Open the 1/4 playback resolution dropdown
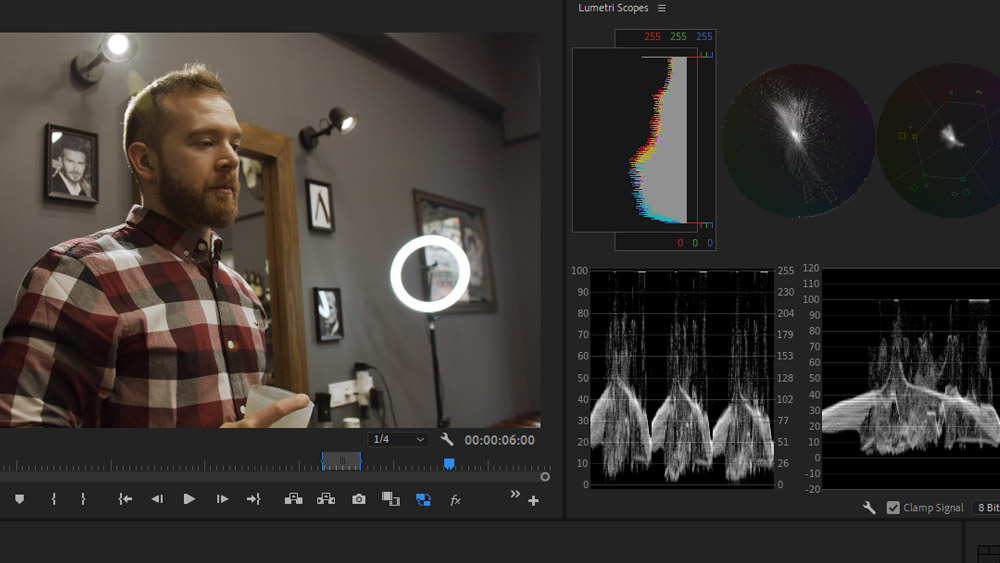Image resolution: width=1000 pixels, height=563 pixels. pos(398,440)
